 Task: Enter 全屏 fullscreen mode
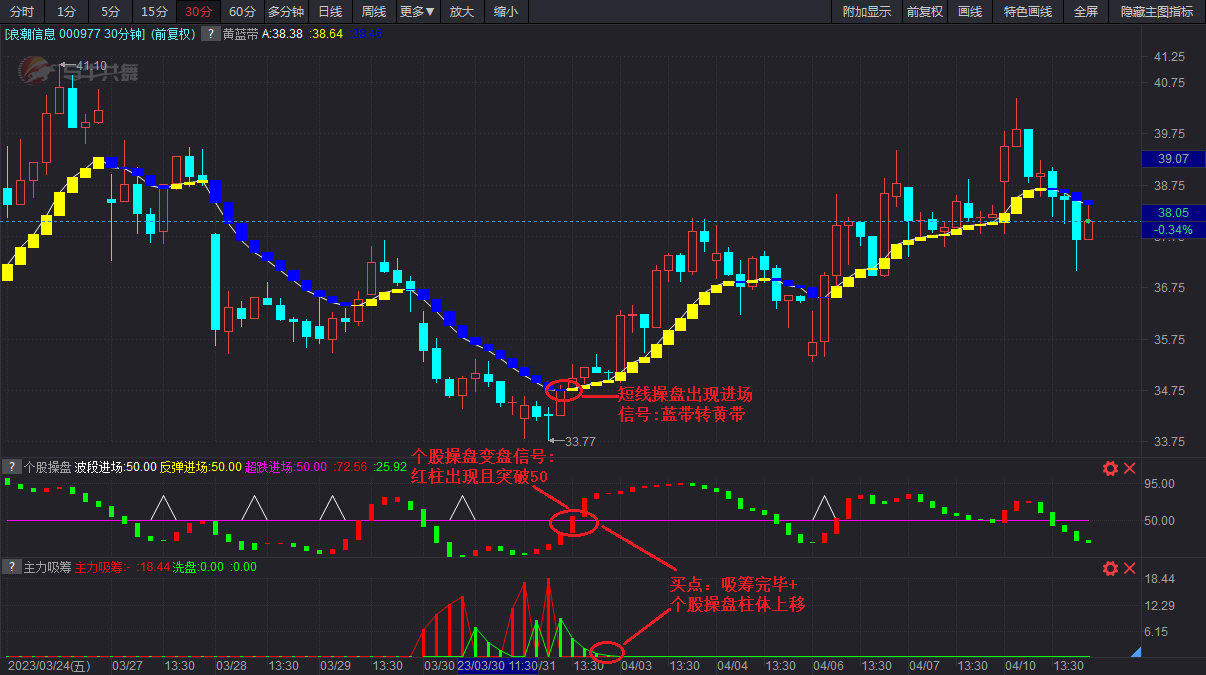(x=1086, y=12)
